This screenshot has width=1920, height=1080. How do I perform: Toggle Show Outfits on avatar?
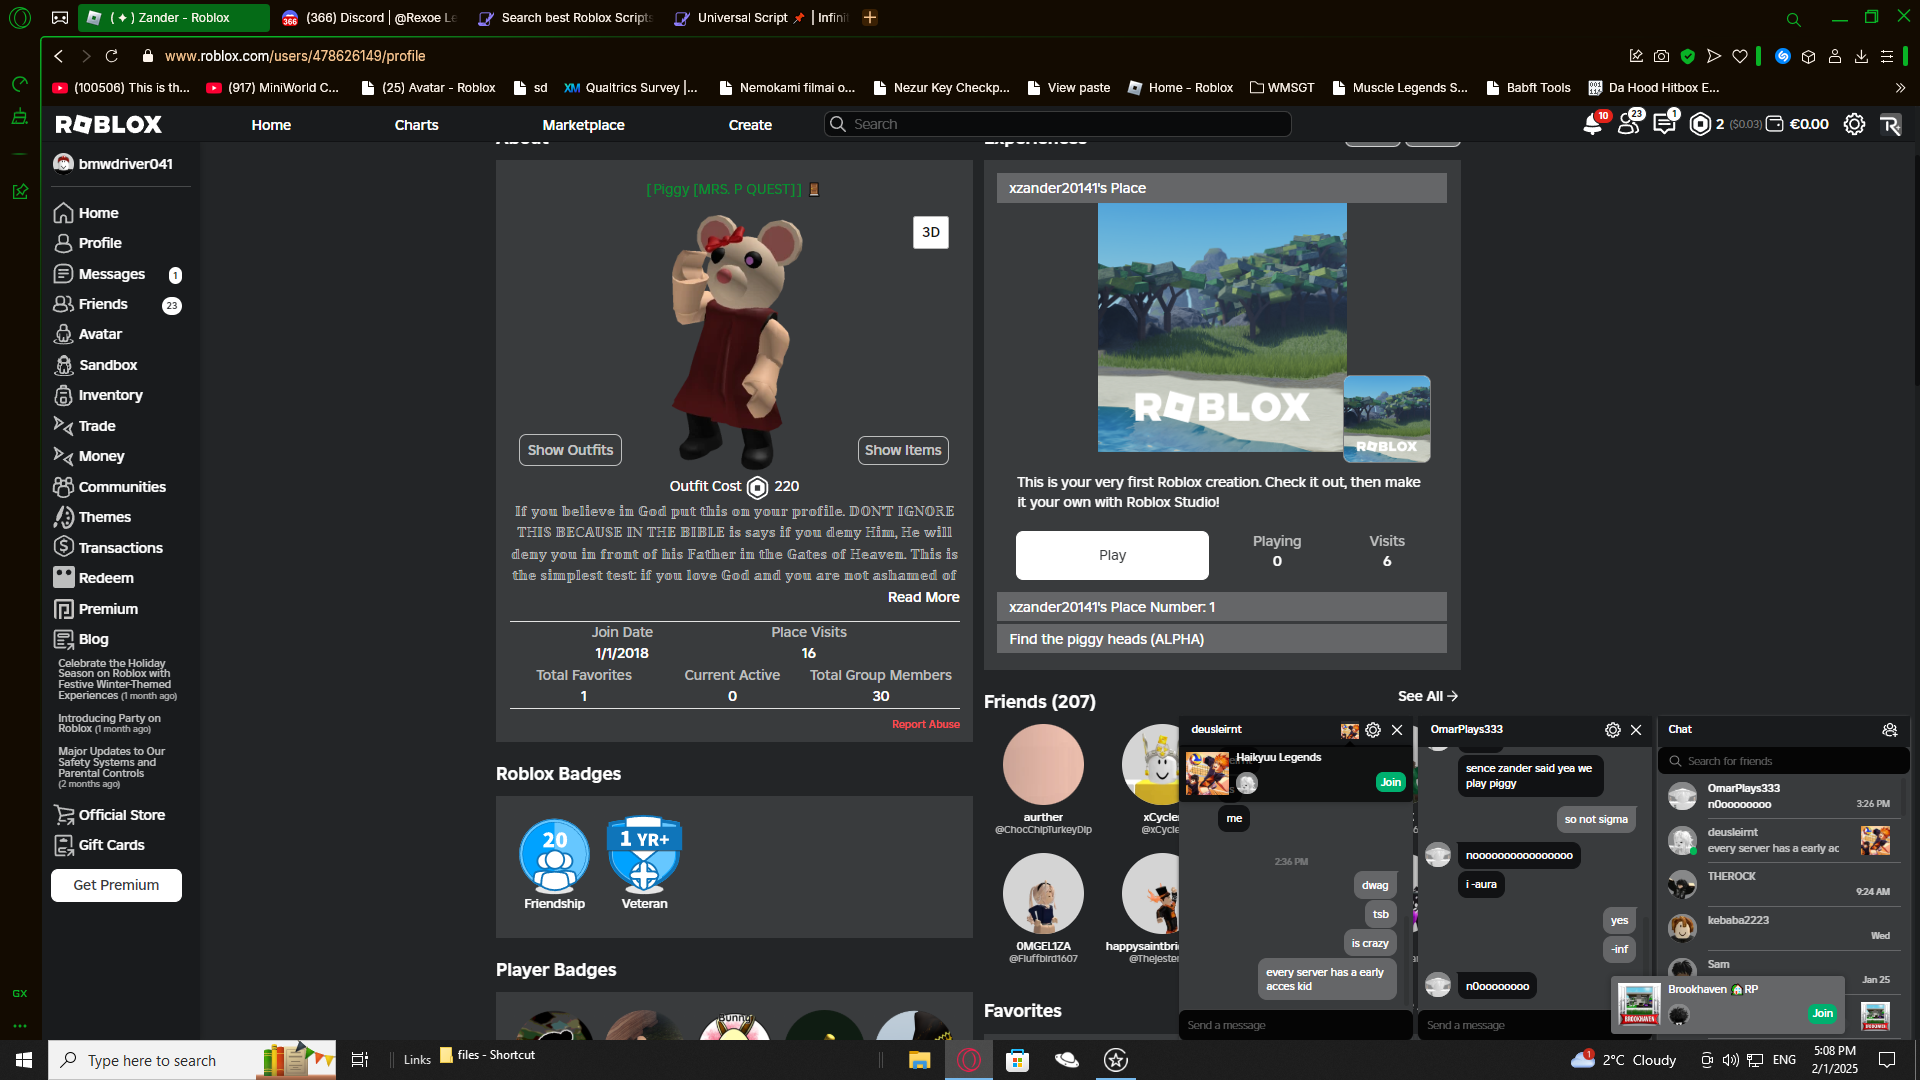pyautogui.click(x=570, y=450)
